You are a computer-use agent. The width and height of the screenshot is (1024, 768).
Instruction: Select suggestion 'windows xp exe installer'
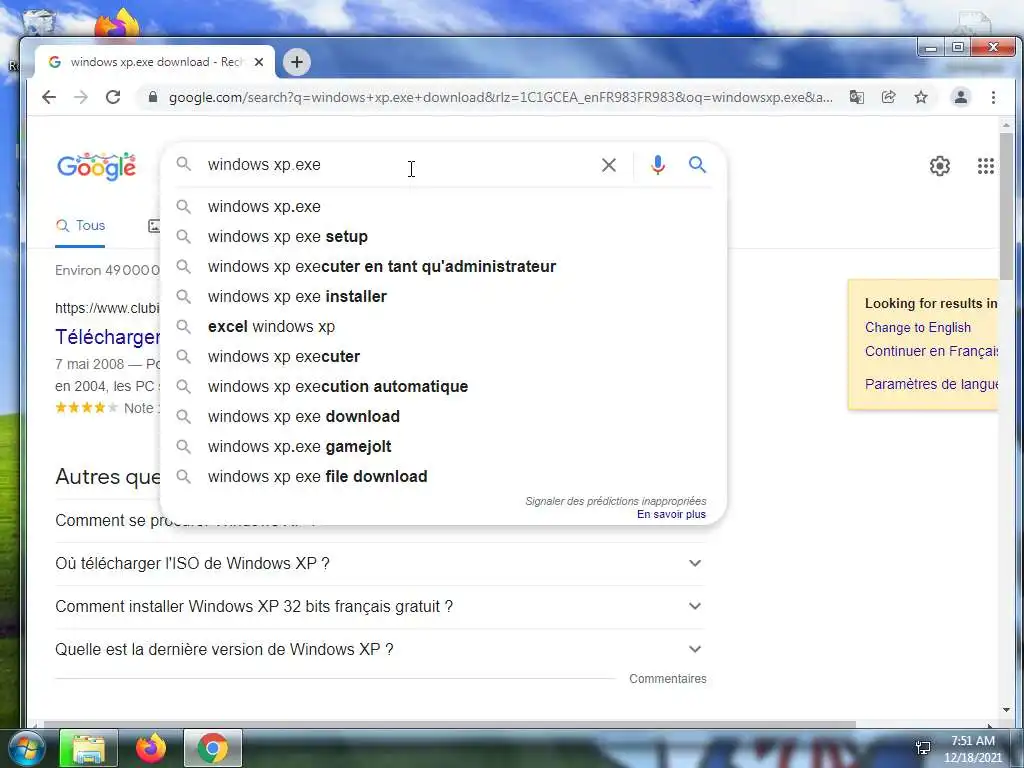click(x=443, y=296)
